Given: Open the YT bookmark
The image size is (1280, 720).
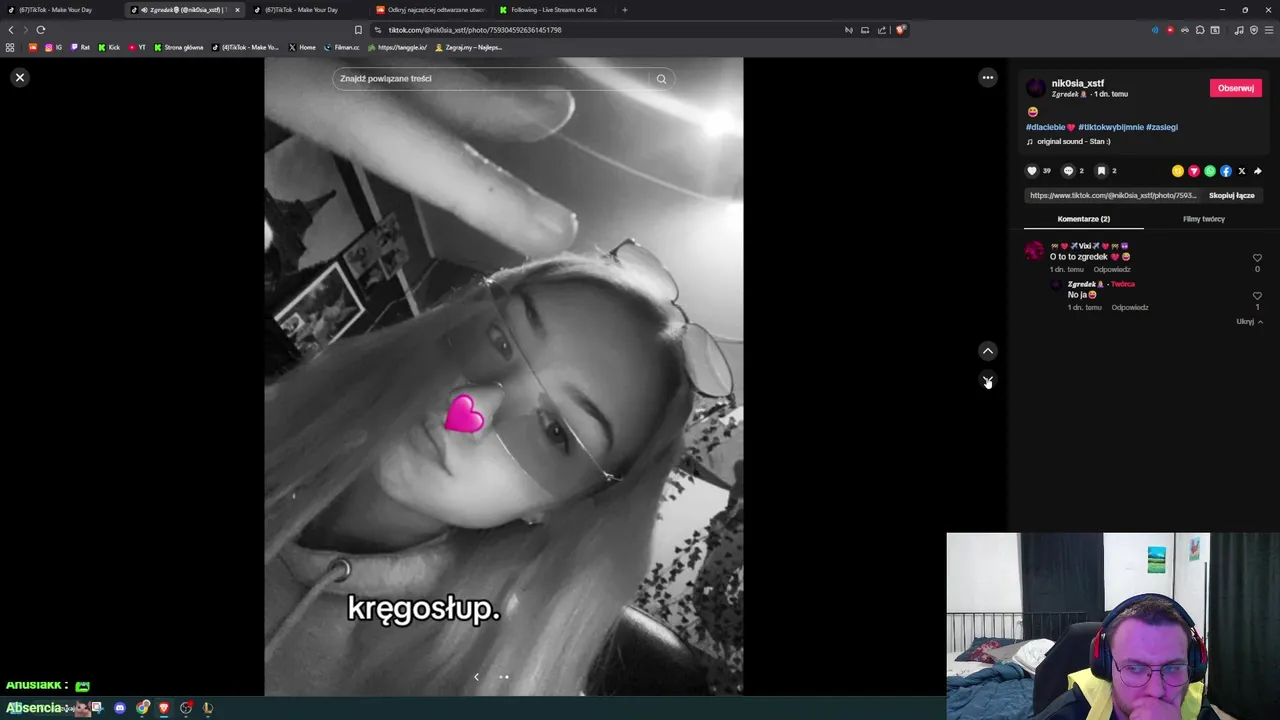Looking at the screenshot, I should (137, 47).
